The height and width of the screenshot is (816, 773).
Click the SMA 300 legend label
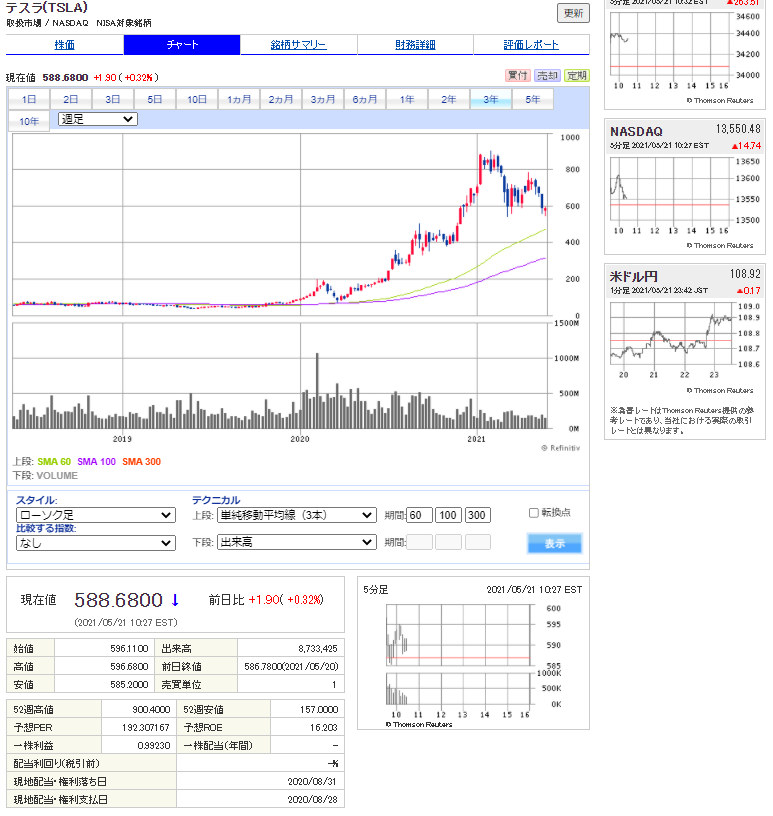point(142,462)
